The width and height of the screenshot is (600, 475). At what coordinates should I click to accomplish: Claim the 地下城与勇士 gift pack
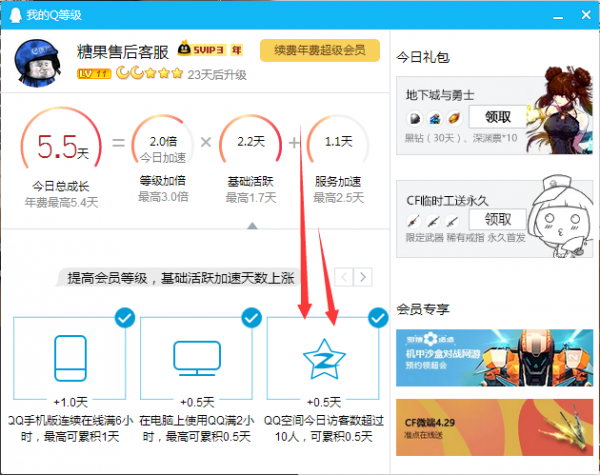pos(498,117)
